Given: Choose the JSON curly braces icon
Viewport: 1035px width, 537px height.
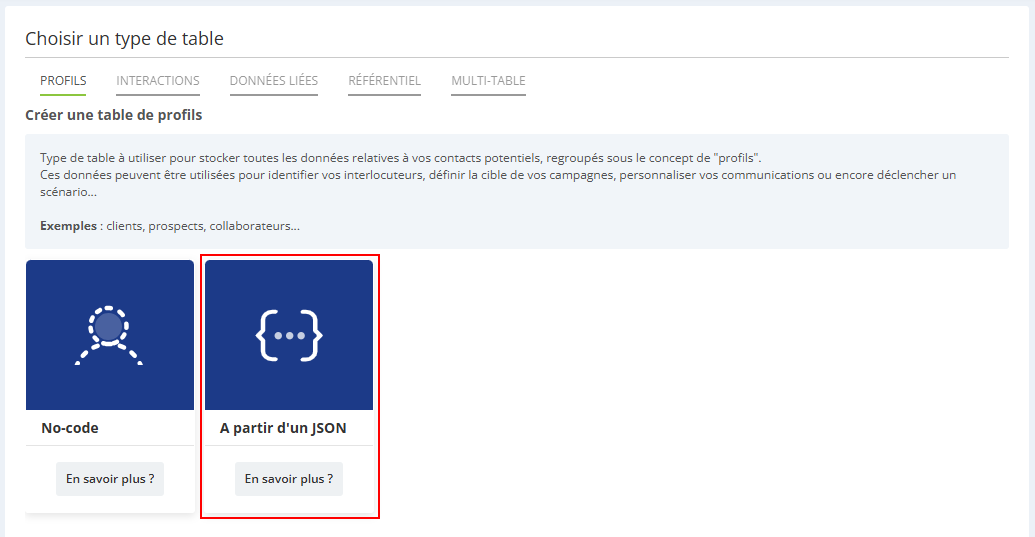Looking at the screenshot, I should click(x=289, y=334).
